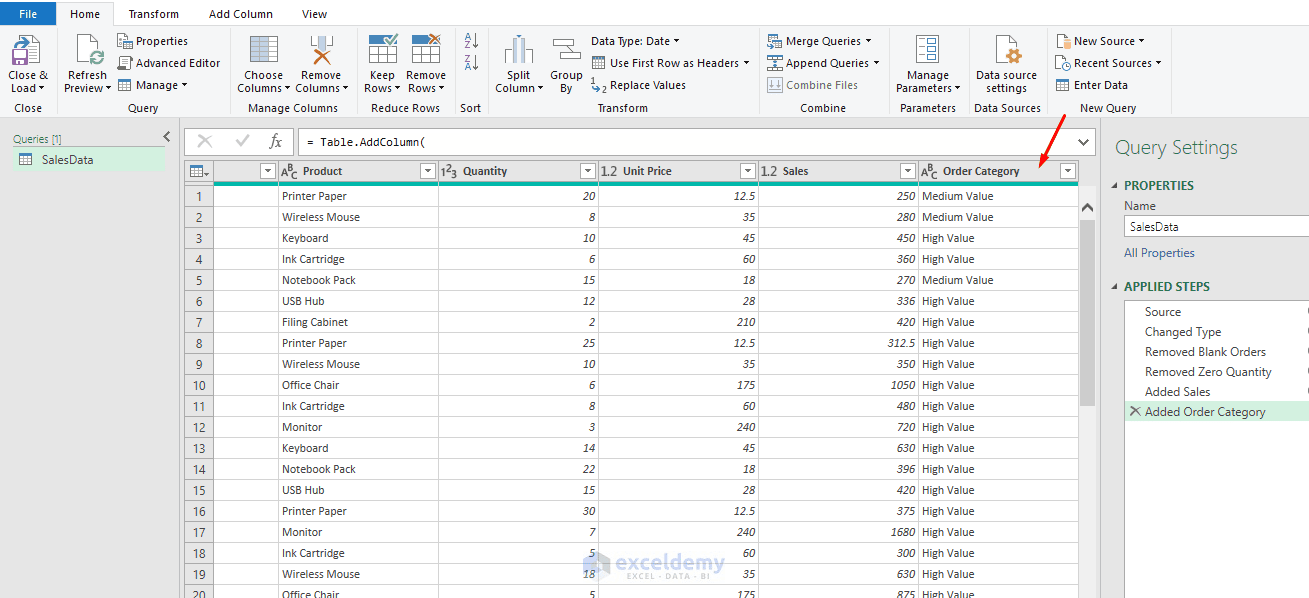Delete the Added Order Category step

click(x=1134, y=411)
